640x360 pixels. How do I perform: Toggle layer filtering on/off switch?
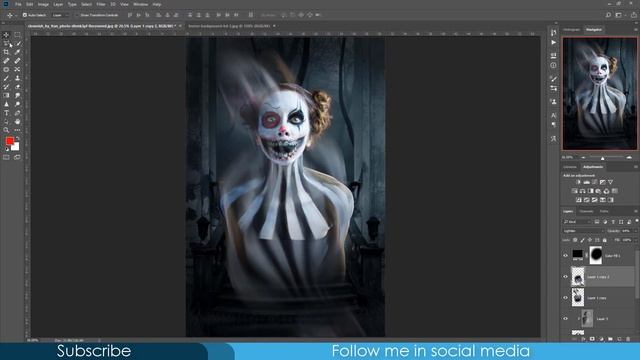pyautogui.click(x=637, y=221)
